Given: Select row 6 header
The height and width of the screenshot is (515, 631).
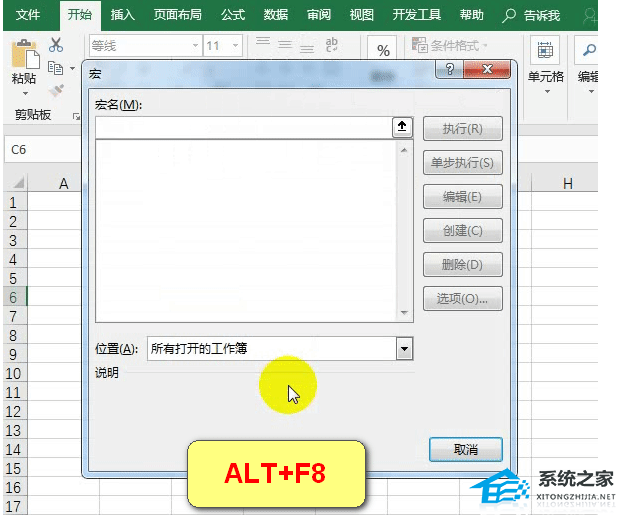Looking at the screenshot, I should (x=14, y=297).
